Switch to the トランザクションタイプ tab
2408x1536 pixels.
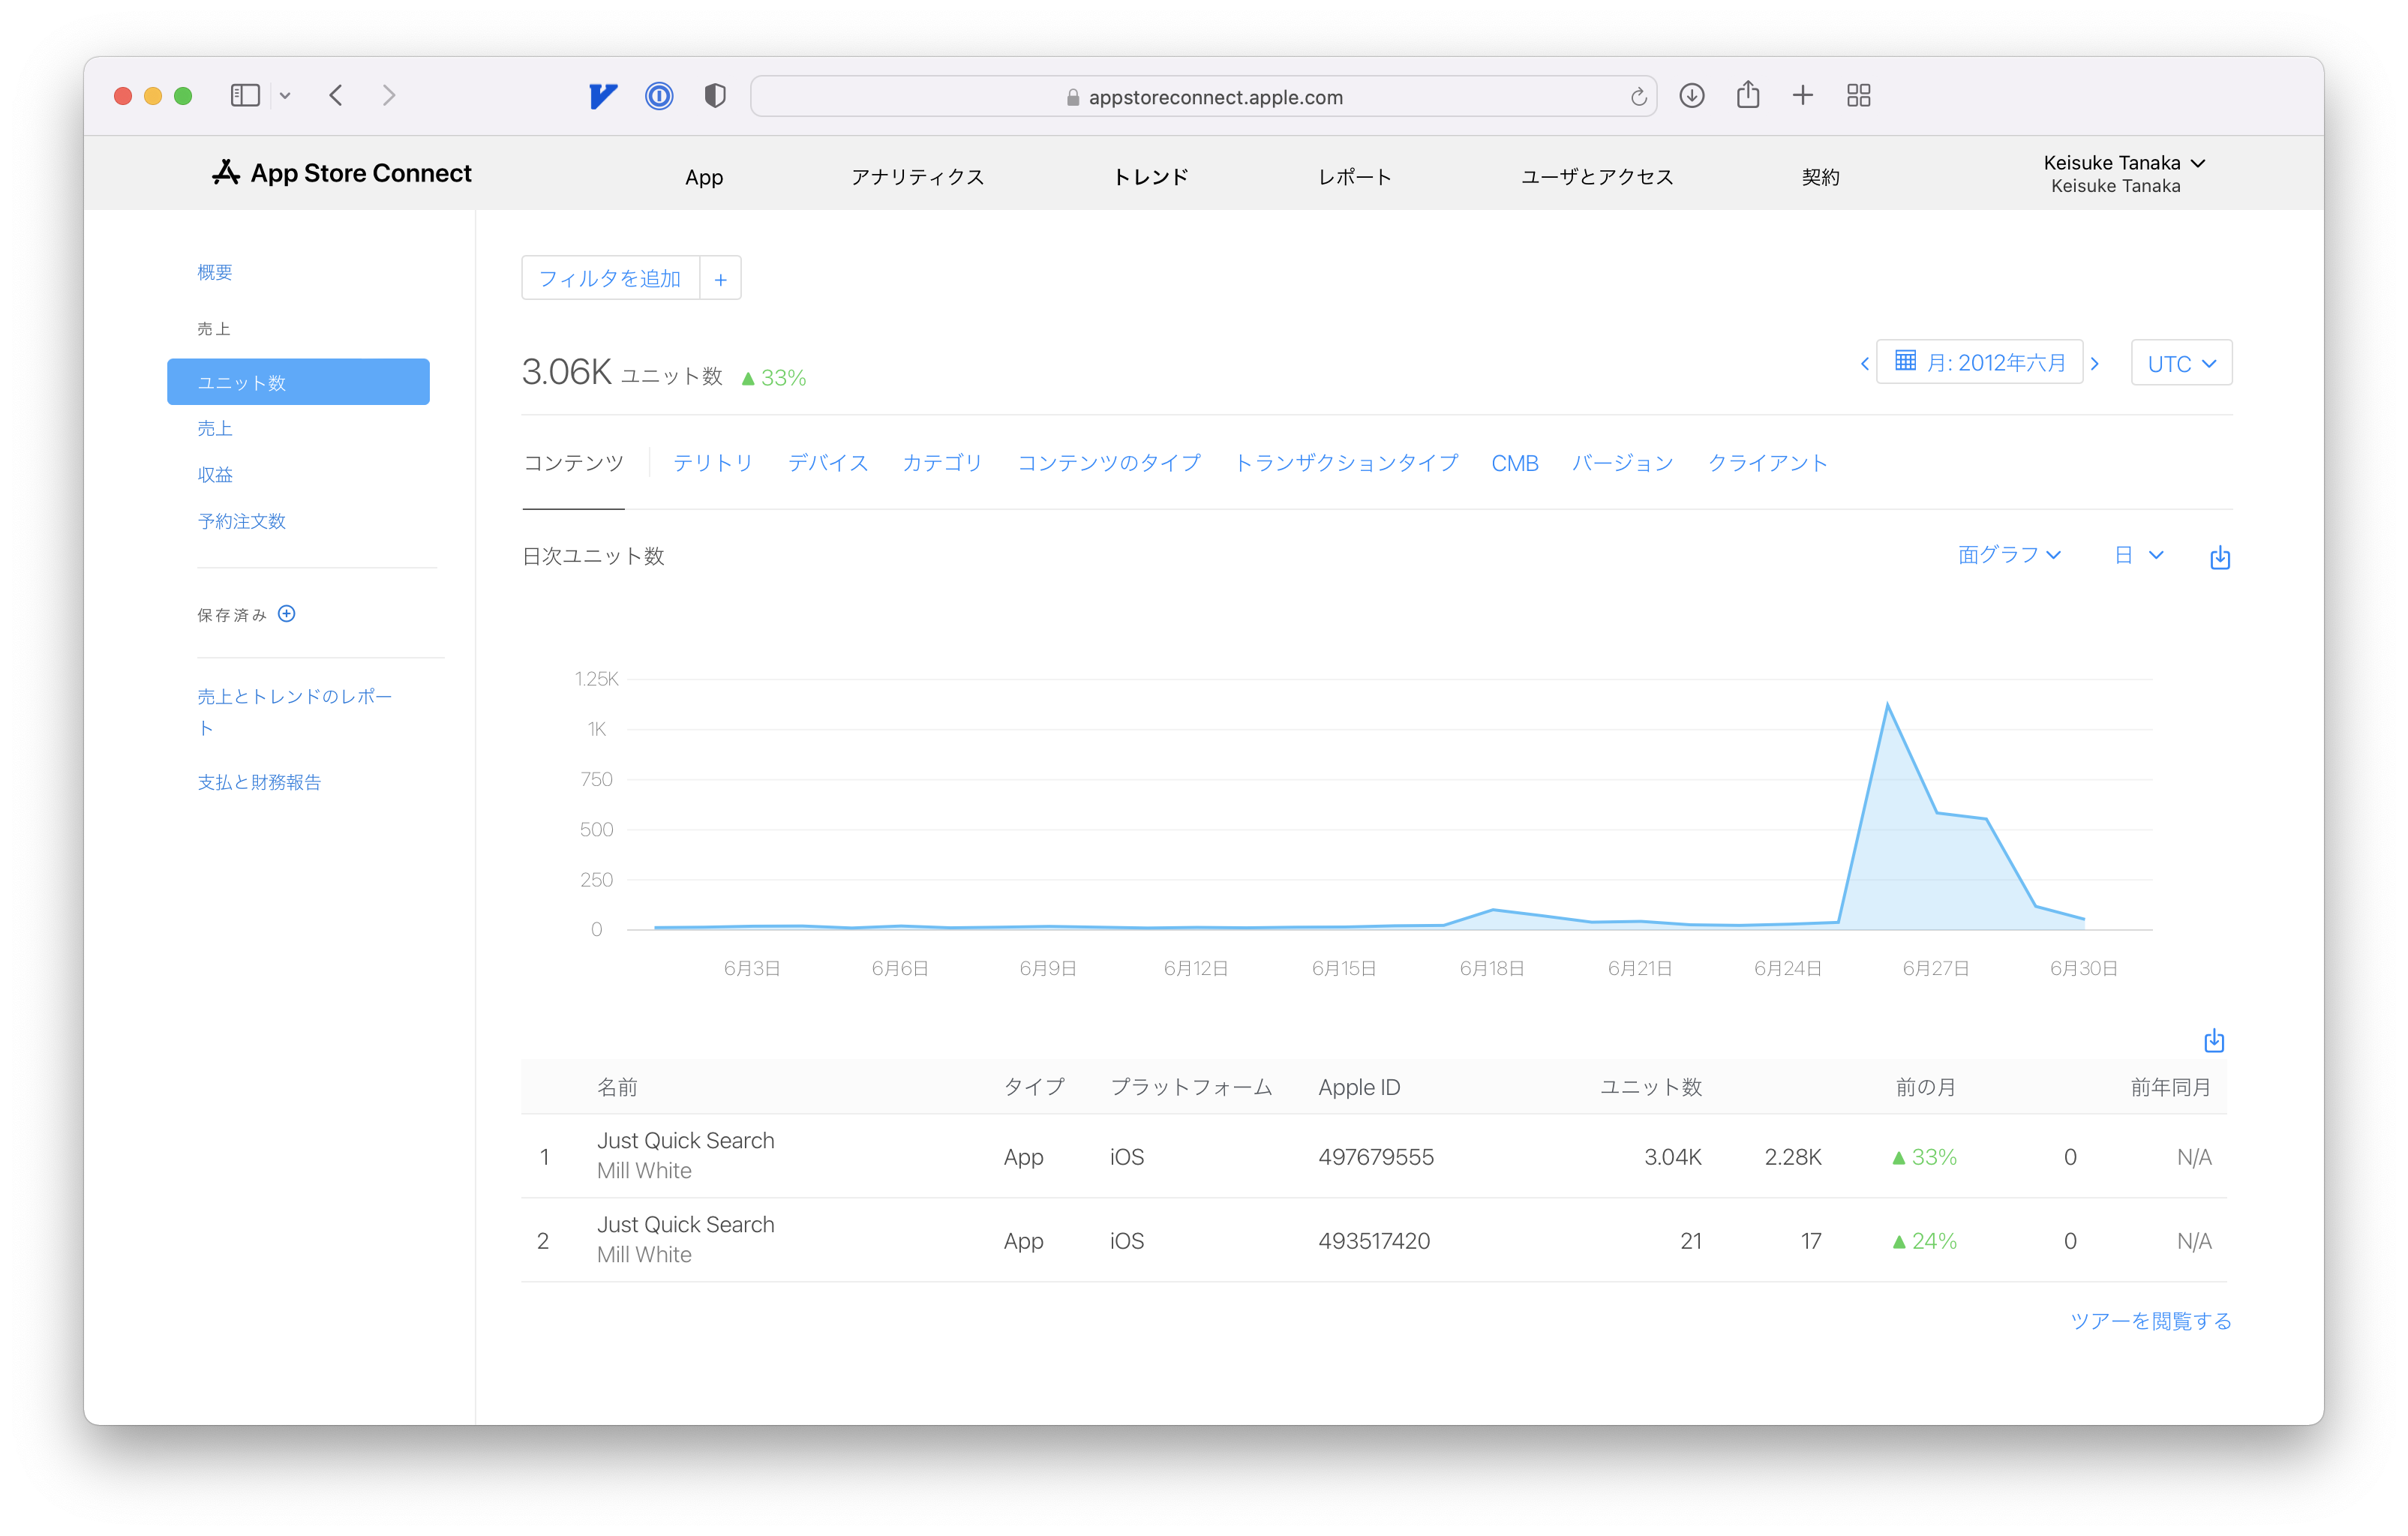point(1346,463)
